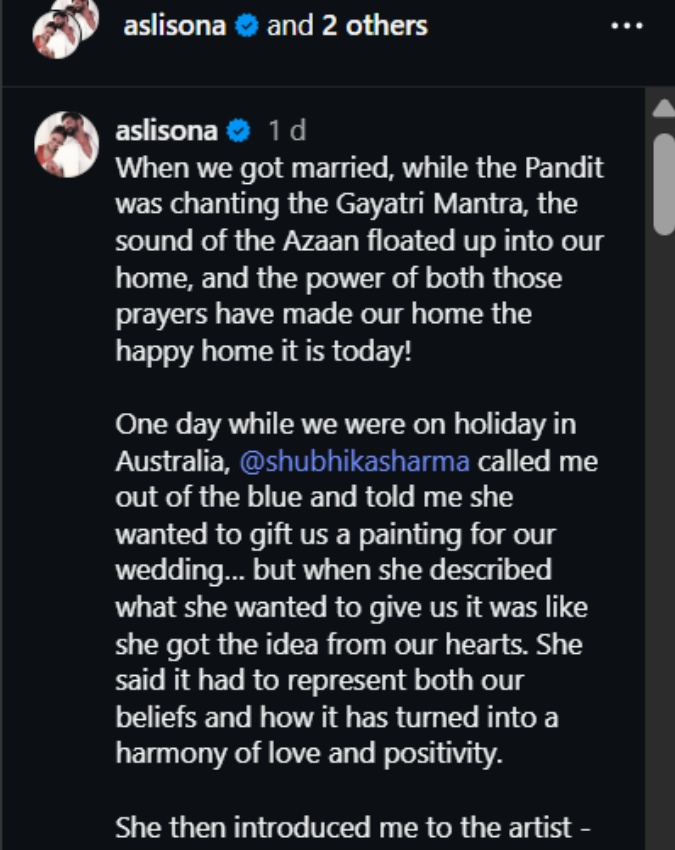Open aslisona profile from the post header
Screen dimensions: 675x850
(x=174, y=25)
